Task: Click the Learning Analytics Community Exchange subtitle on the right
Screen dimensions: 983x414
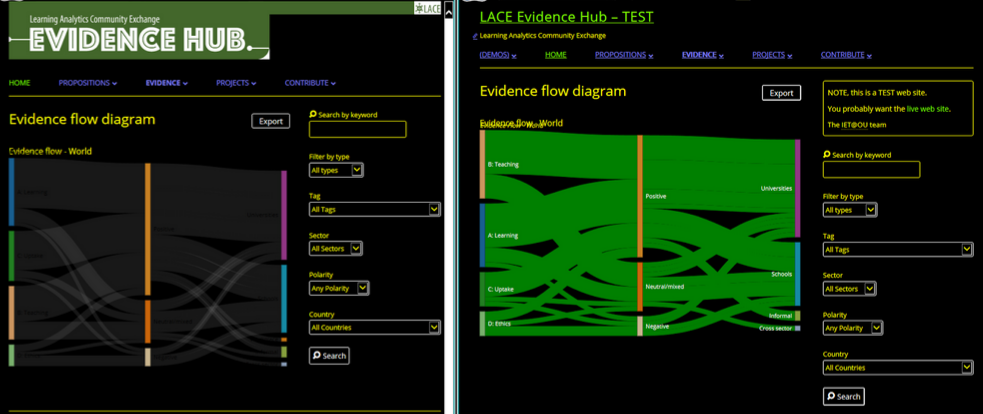Action: (x=543, y=36)
